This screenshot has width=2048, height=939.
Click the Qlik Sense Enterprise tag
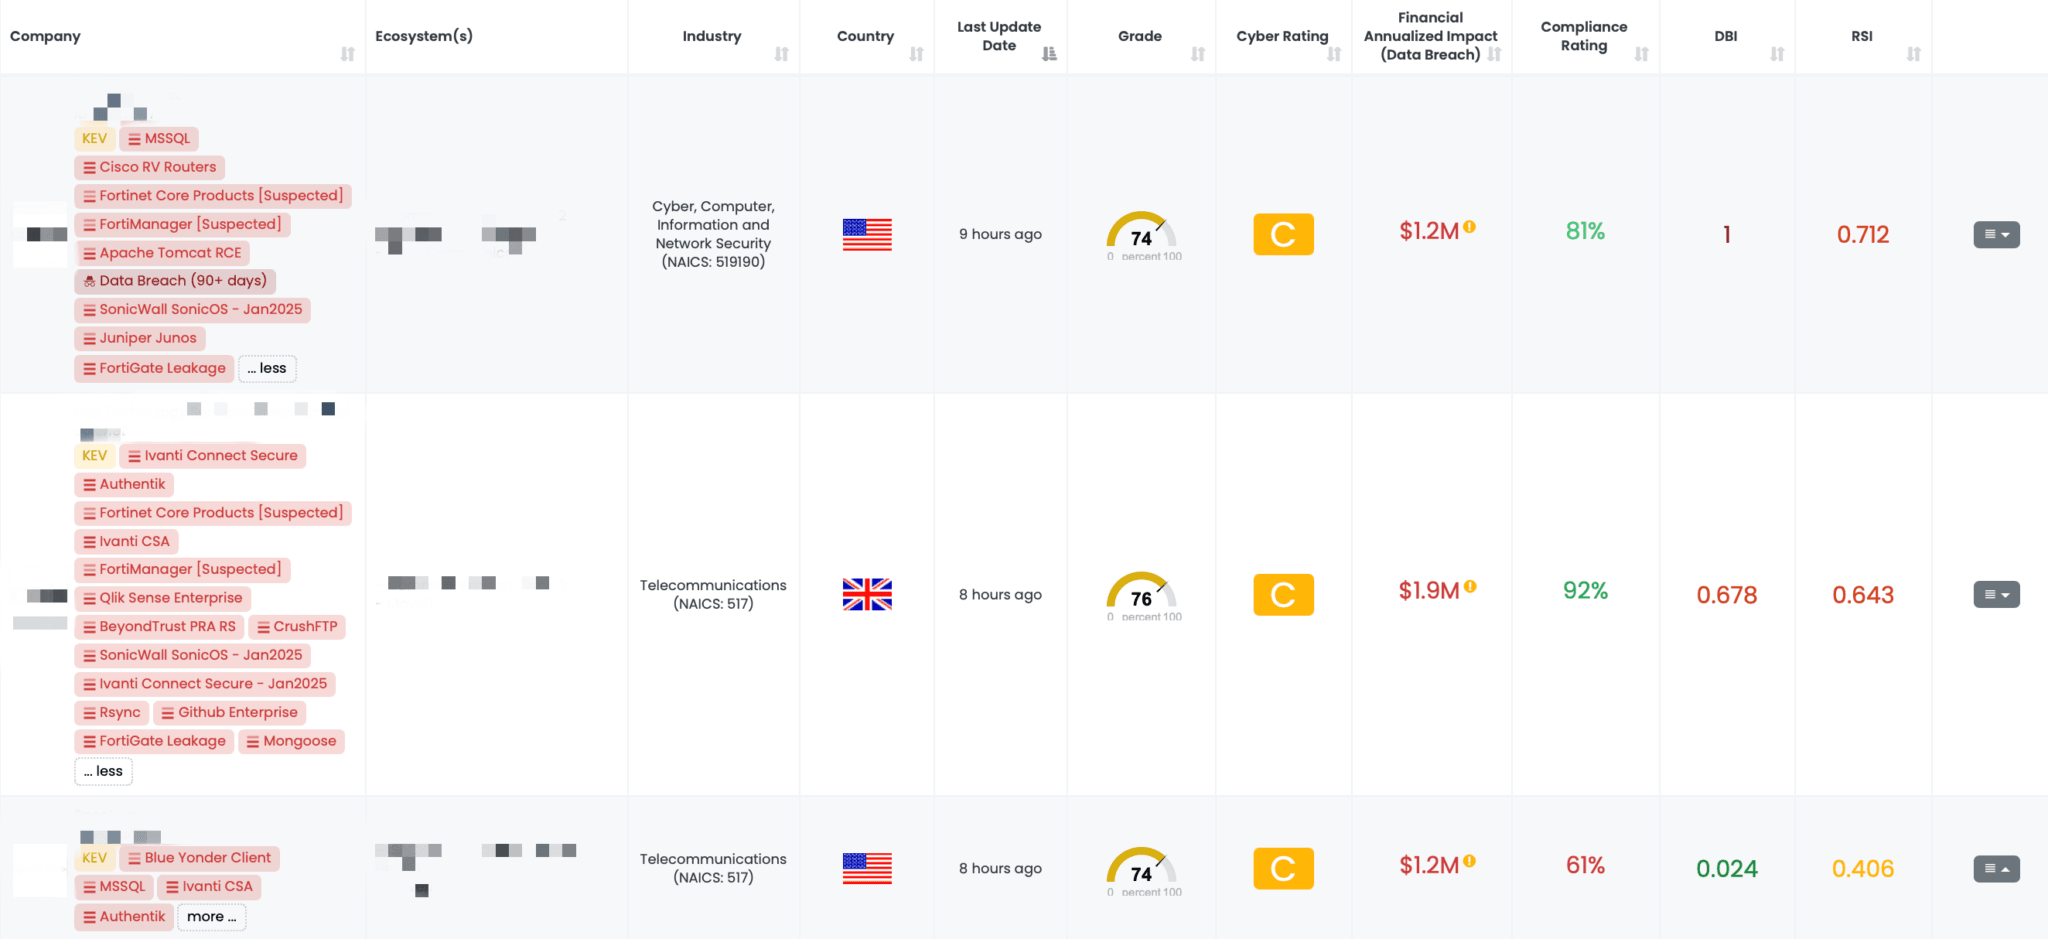163,598
